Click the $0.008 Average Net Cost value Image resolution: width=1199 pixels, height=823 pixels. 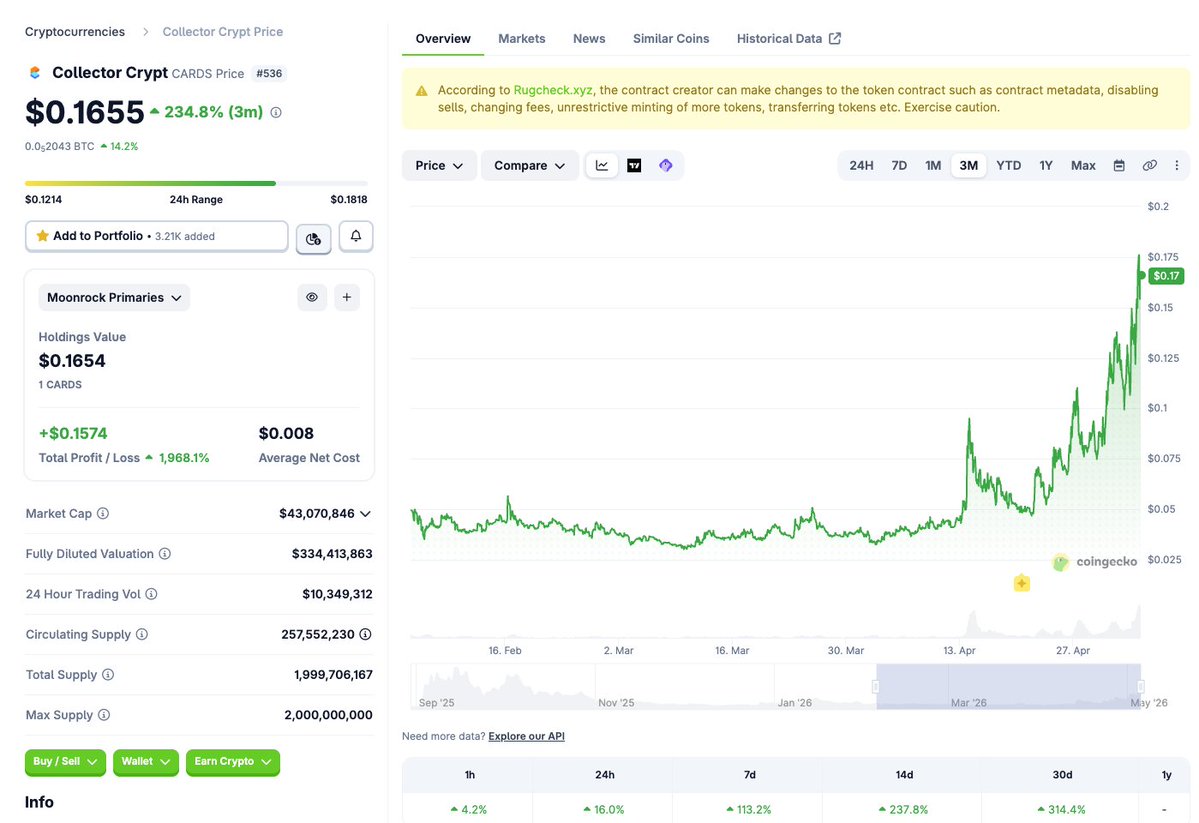click(x=286, y=434)
